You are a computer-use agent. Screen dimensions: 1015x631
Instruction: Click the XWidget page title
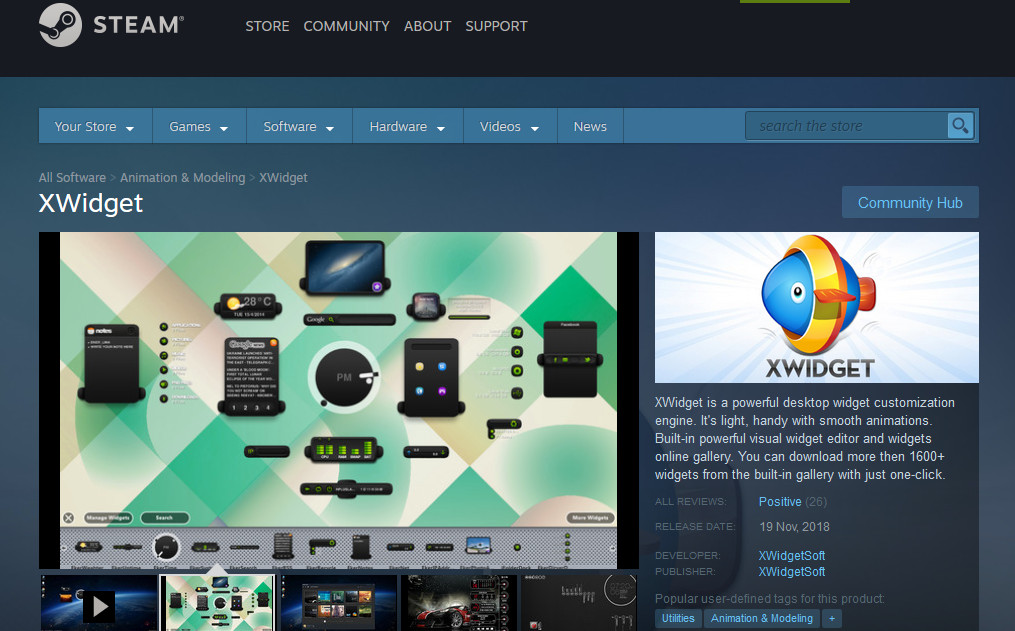pyautogui.click(x=91, y=203)
